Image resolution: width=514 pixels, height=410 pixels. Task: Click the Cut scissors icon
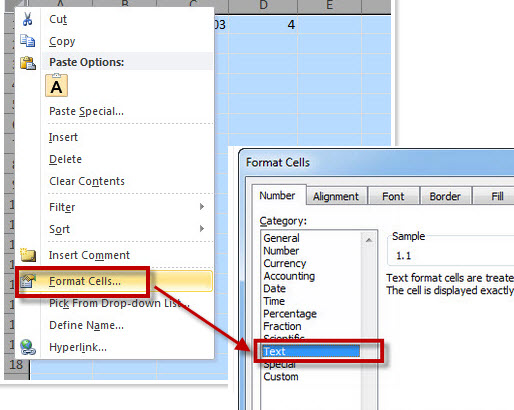coord(27,19)
